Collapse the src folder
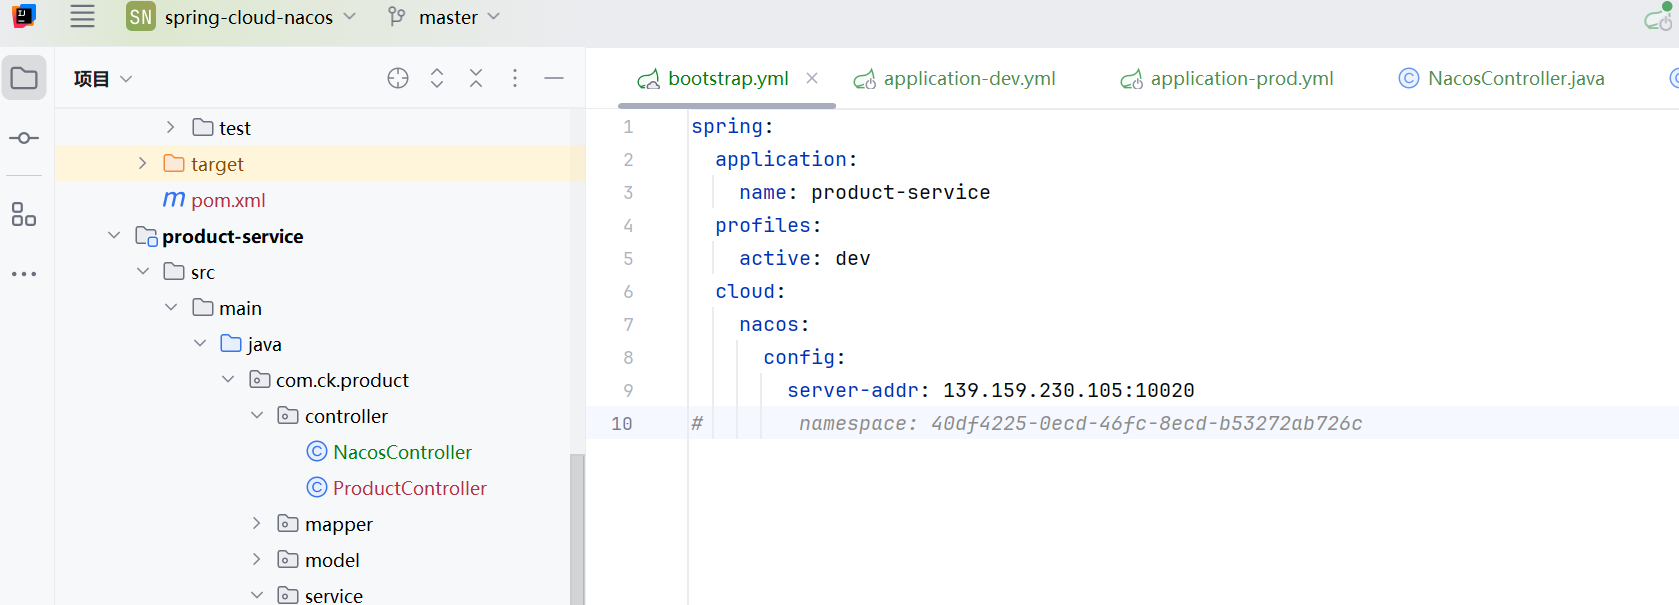1679x605 pixels. (143, 271)
